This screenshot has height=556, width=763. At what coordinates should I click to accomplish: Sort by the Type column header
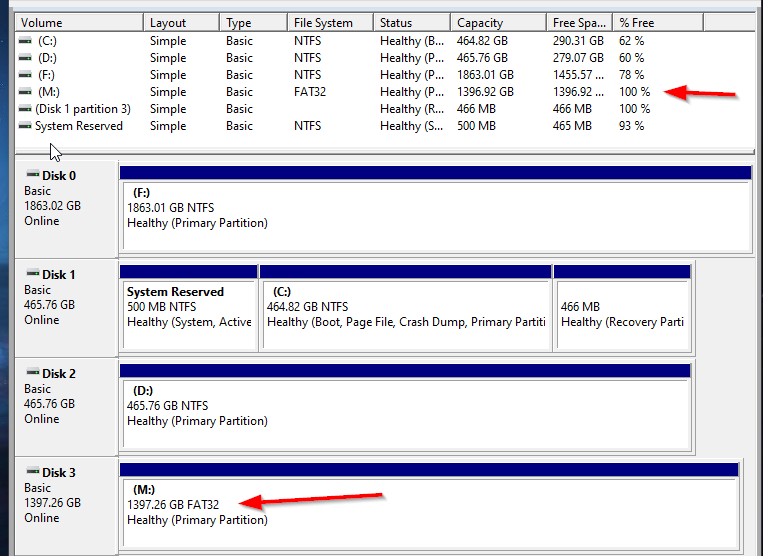coord(253,23)
